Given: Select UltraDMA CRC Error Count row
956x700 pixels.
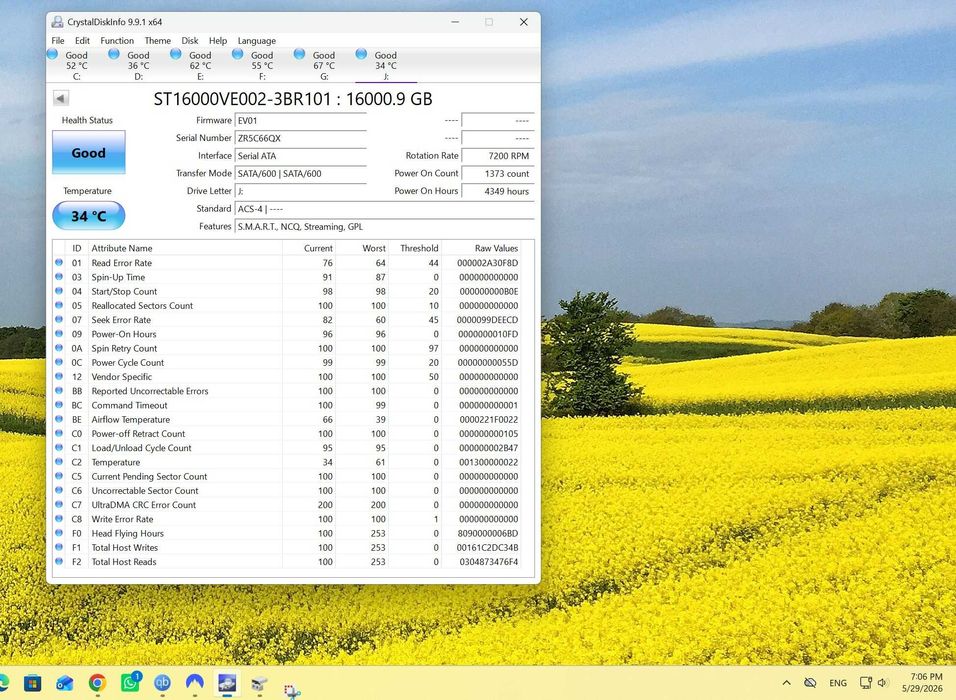Looking at the screenshot, I should pyautogui.click(x=287, y=504).
